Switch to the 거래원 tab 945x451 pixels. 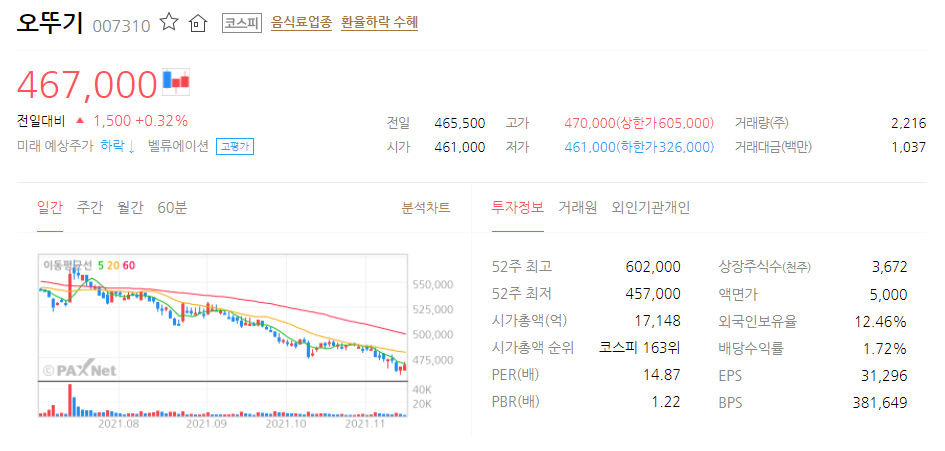click(x=577, y=208)
